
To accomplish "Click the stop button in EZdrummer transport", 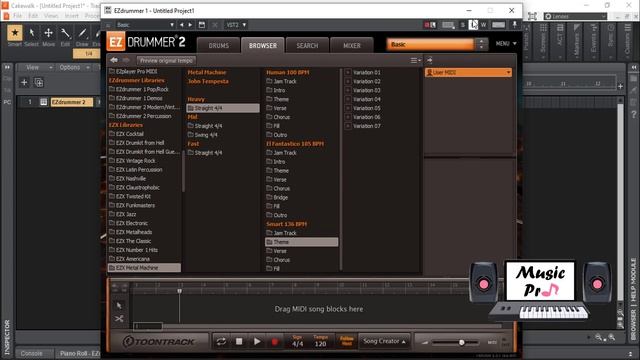I will tap(239, 341).
